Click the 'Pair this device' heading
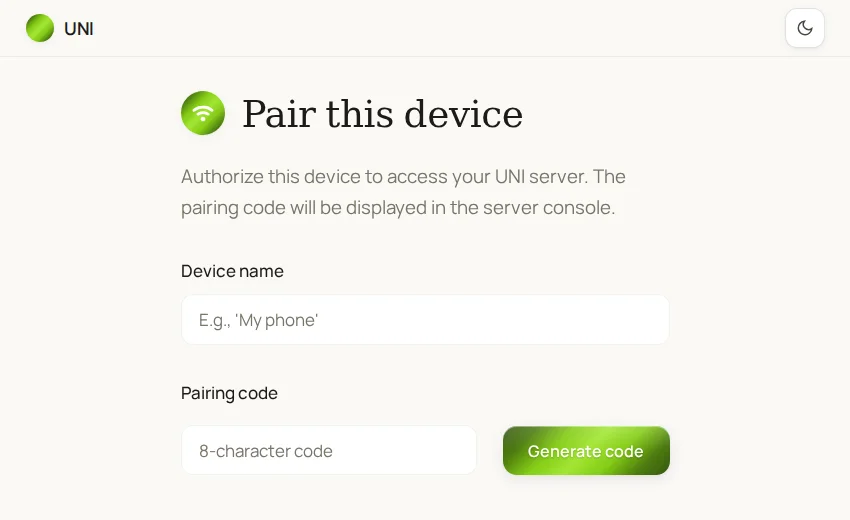This screenshot has height=520, width=850. pos(382,114)
